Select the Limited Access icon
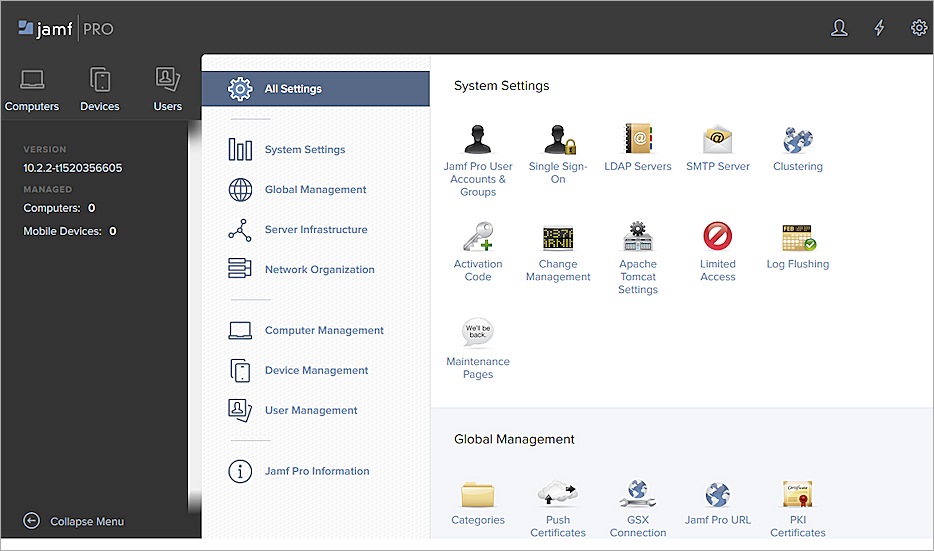934x551 pixels. tap(718, 238)
